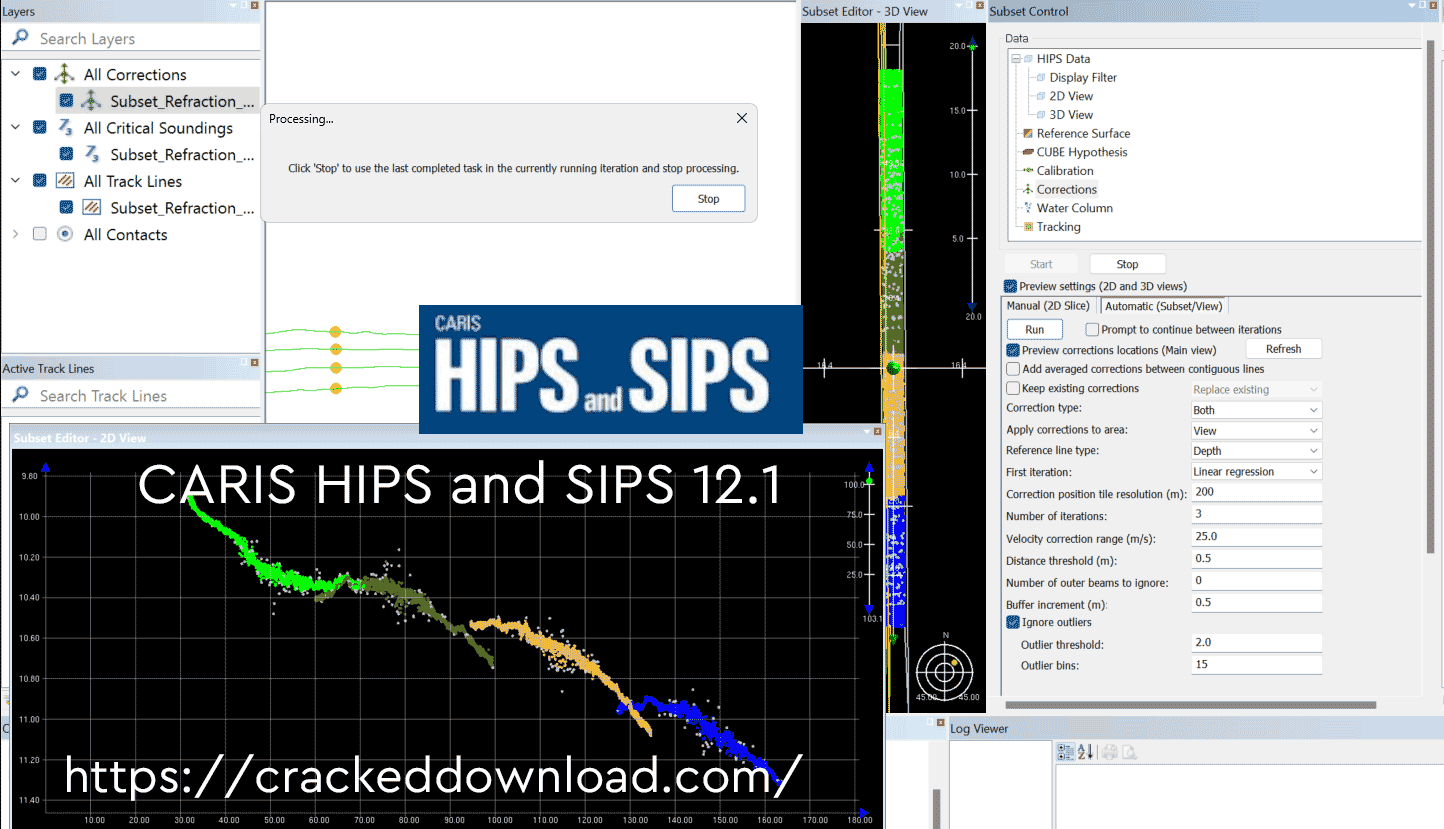Image resolution: width=1444 pixels, height=829 pixels.
Task: Click the Outlier threshold field
Action: click(x=1256, y=643)
